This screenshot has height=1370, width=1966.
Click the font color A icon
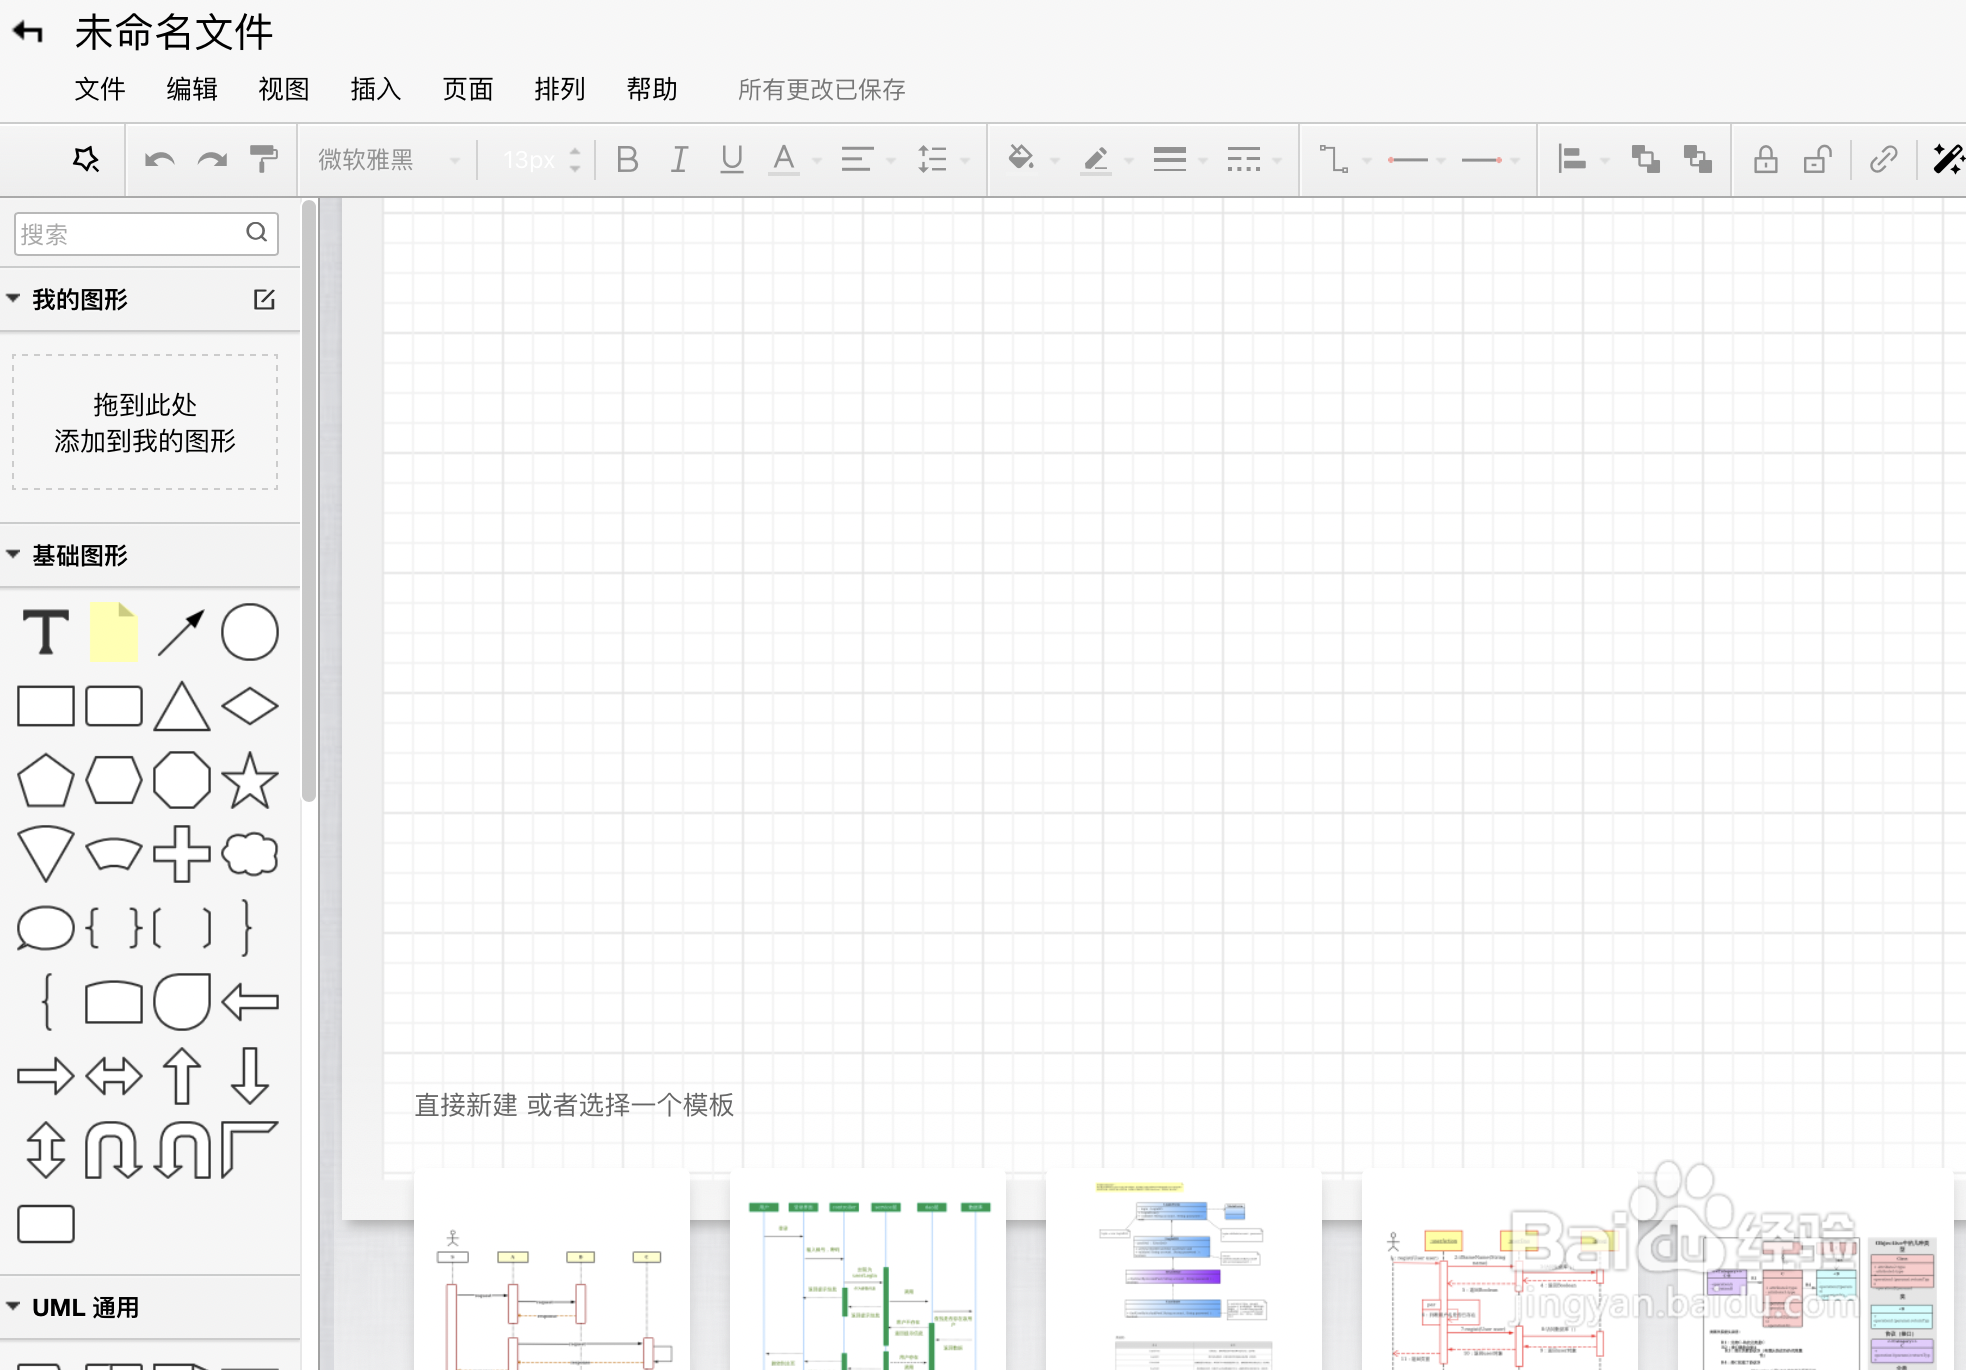[x=784, y=160]
